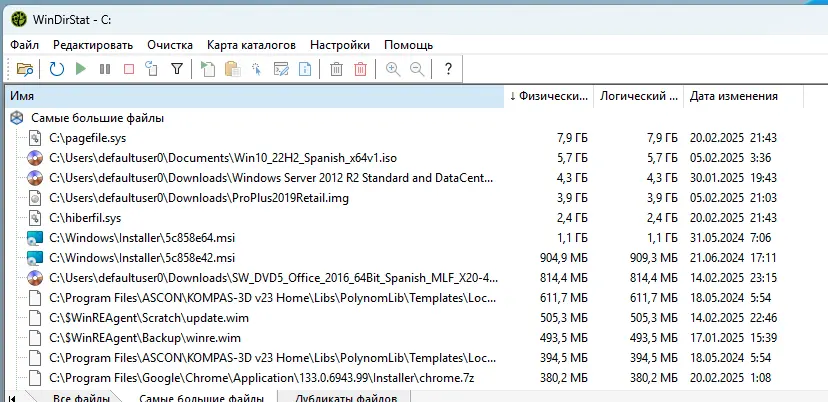Click the disc icon of Win10_22H2 iso
This screenshot has height=402, width=828.
[x=35, y=158]
